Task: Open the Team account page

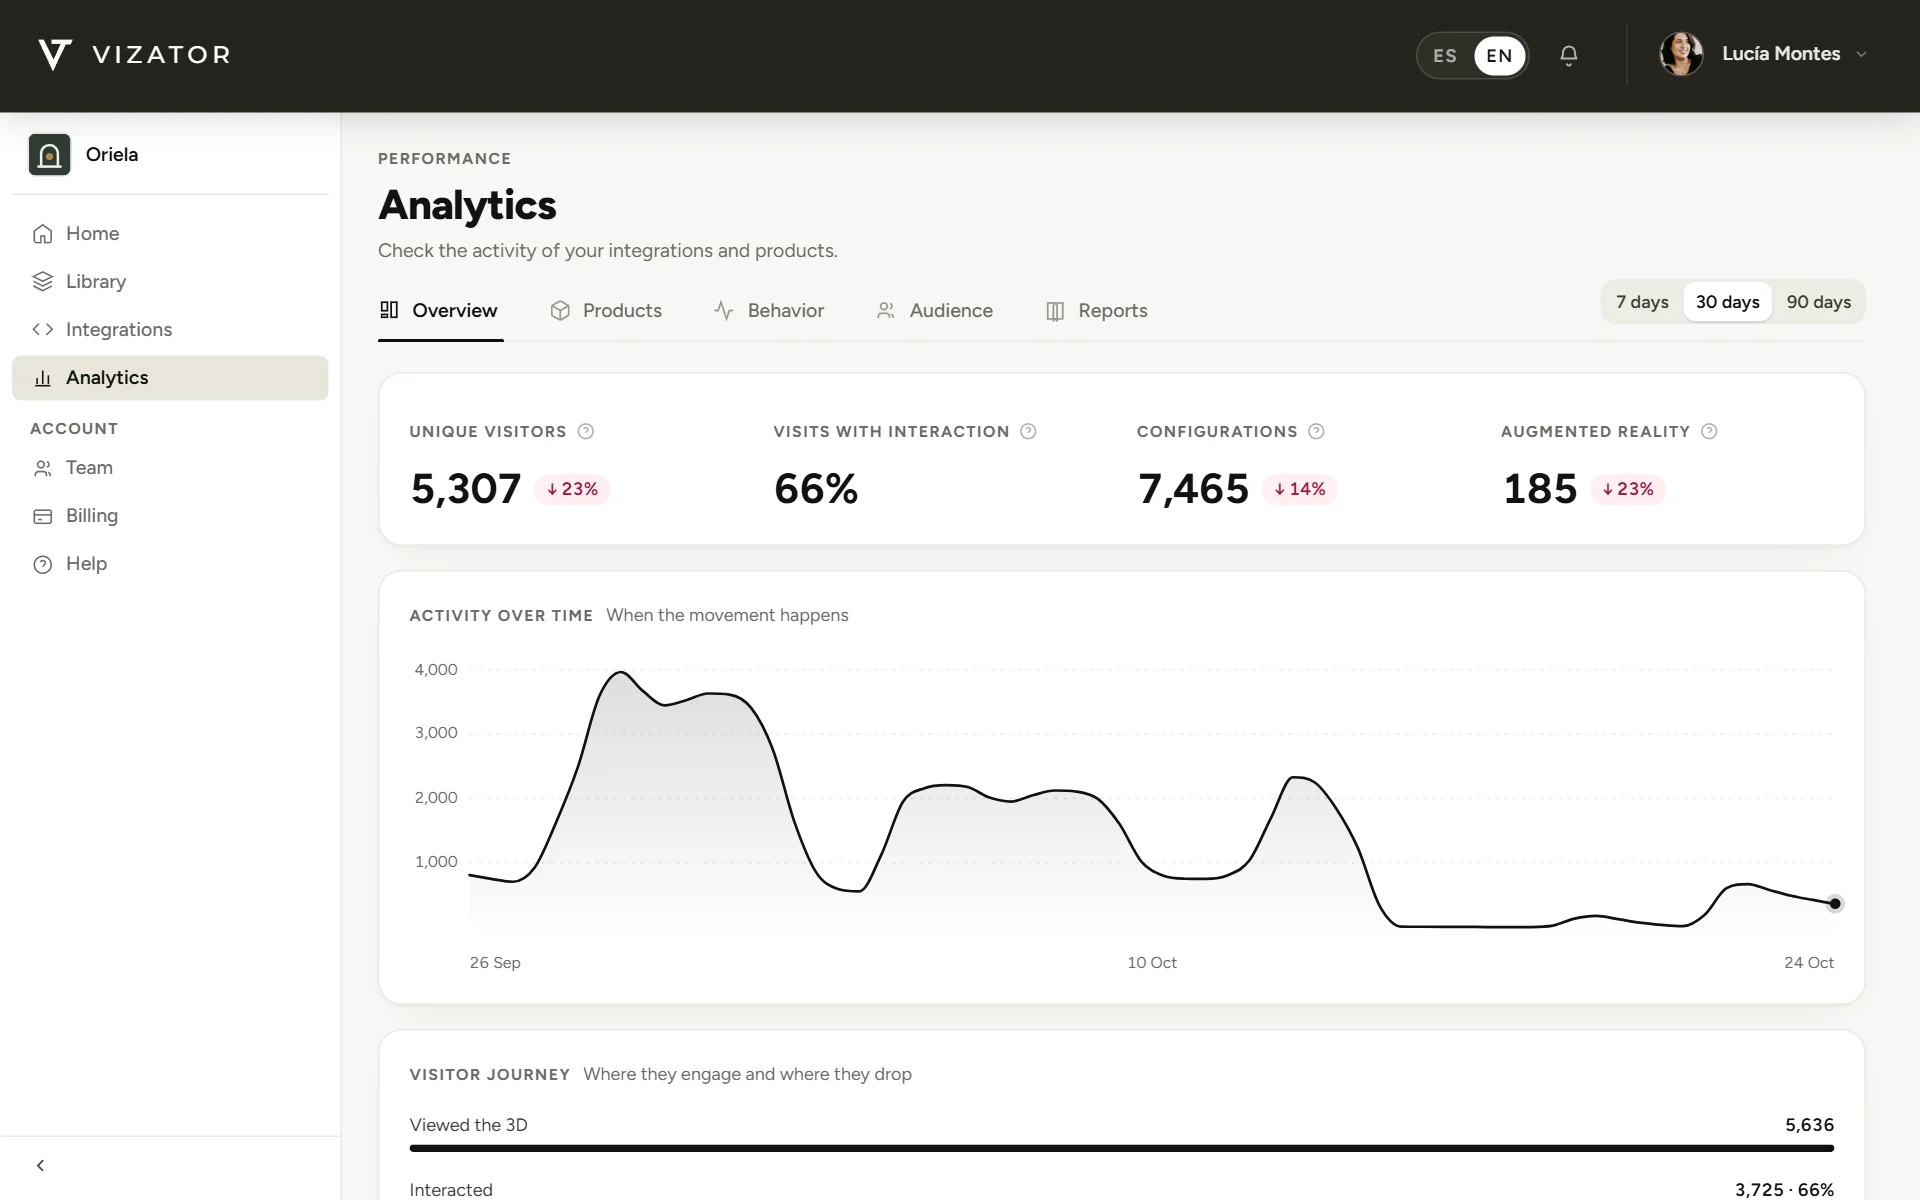Action: [170, 468]
